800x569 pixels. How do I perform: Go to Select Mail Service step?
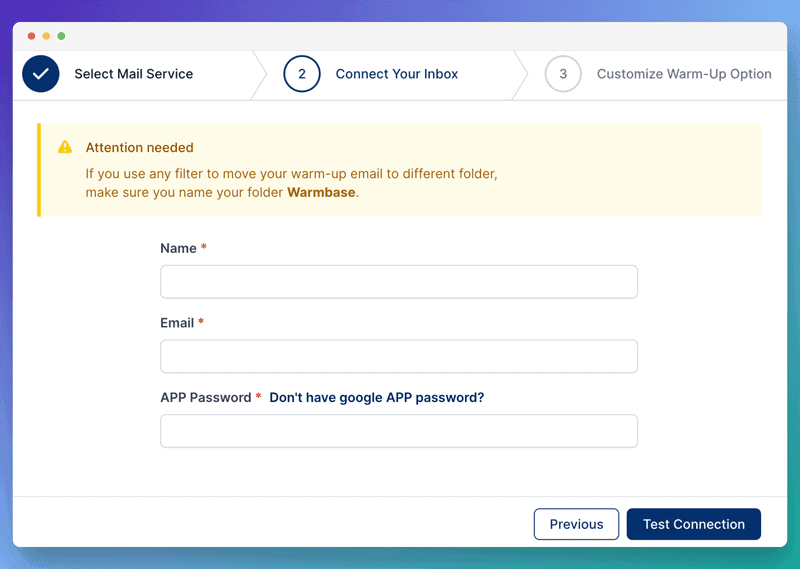pyautogui.click(x=134, y=74)
